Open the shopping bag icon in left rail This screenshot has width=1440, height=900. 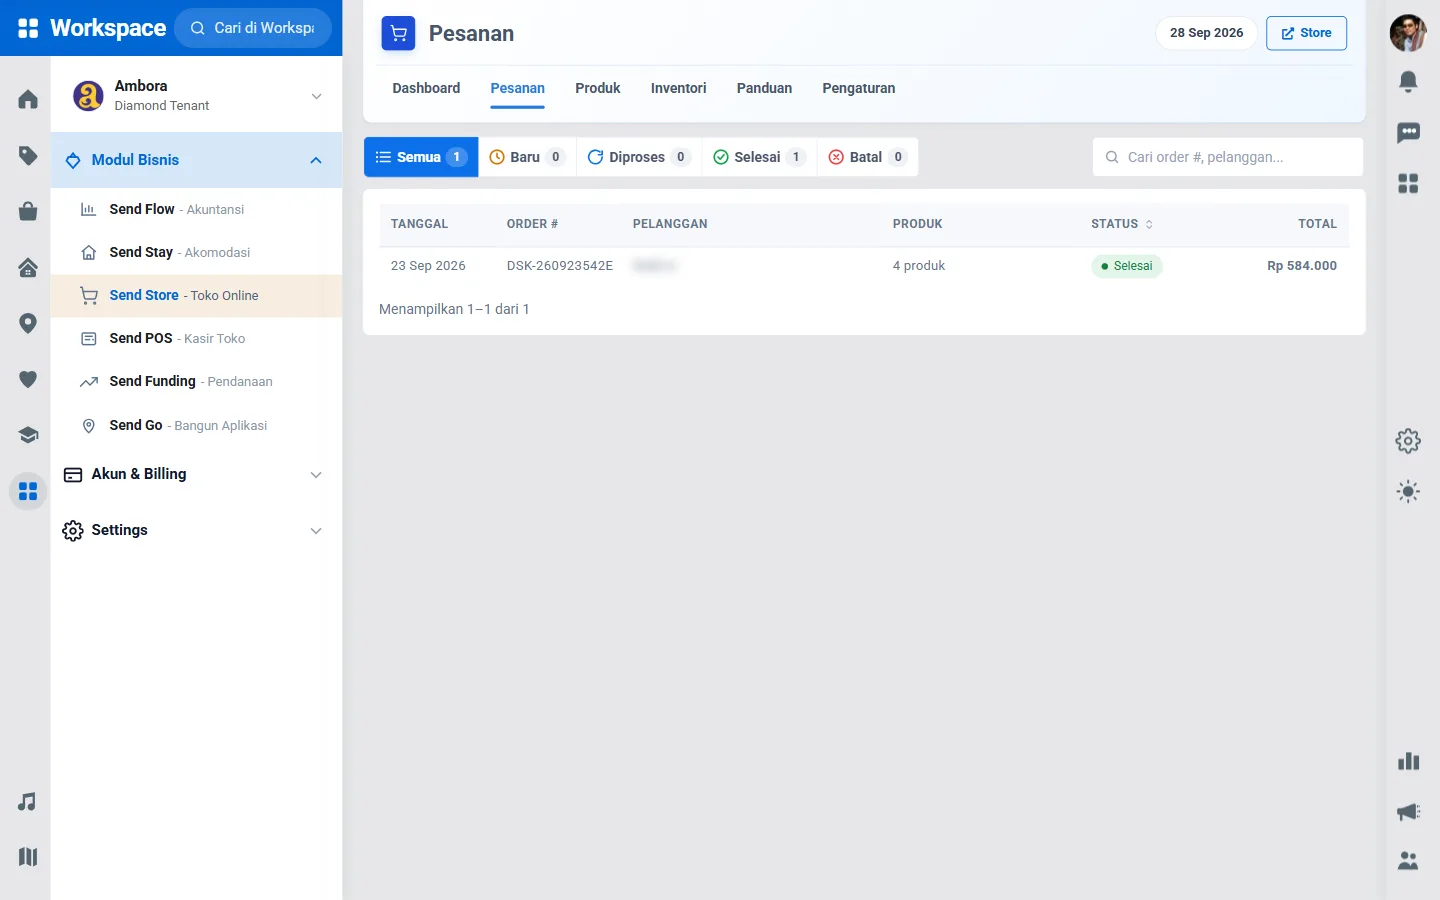tap(28, 211)
